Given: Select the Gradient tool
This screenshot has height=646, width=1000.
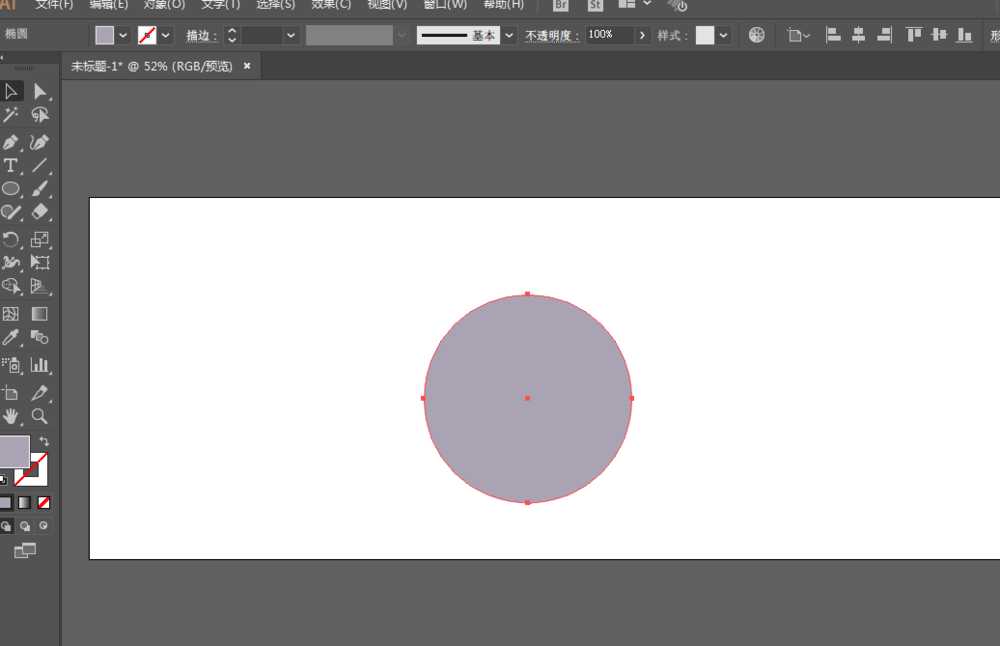Looking at the screenshot, I should [40, 314].
